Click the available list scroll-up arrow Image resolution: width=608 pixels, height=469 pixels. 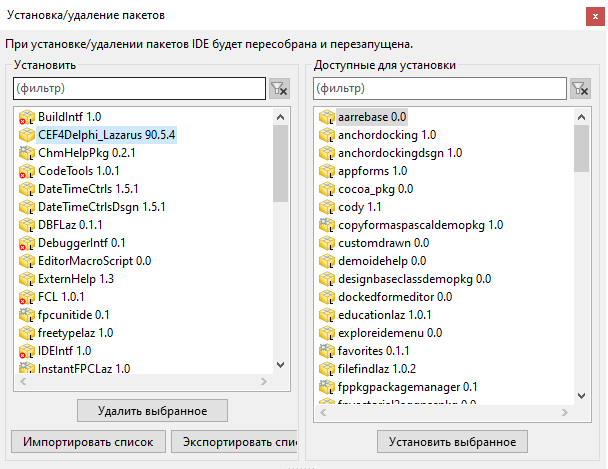[x=581, y=117]
